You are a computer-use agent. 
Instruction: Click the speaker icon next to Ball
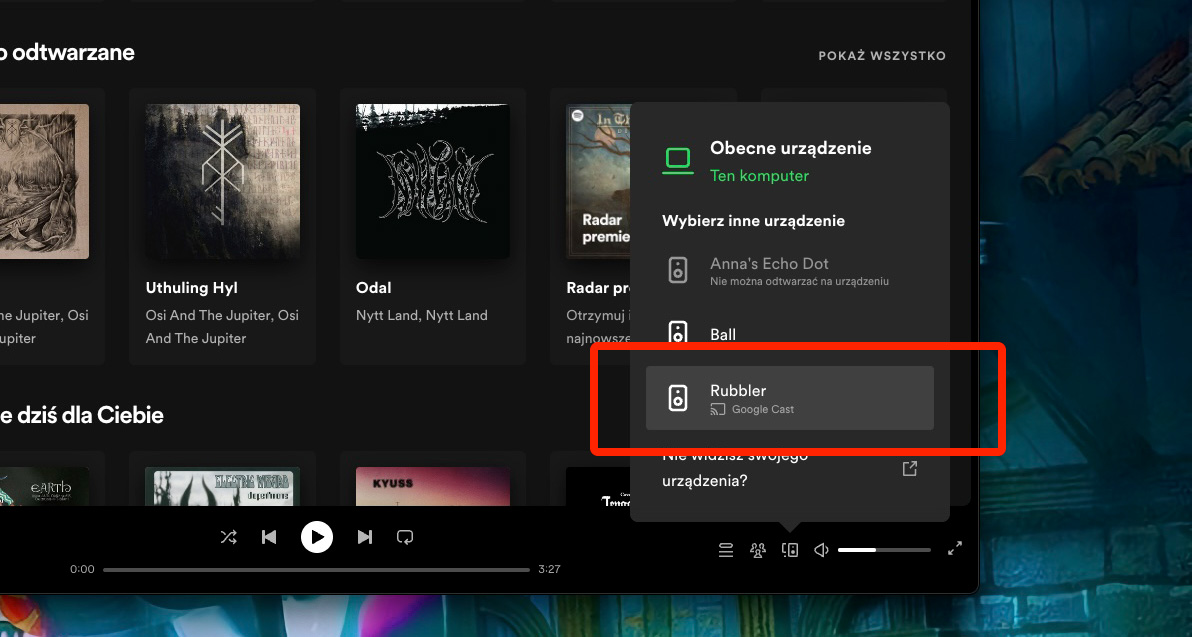coord(678,332)
